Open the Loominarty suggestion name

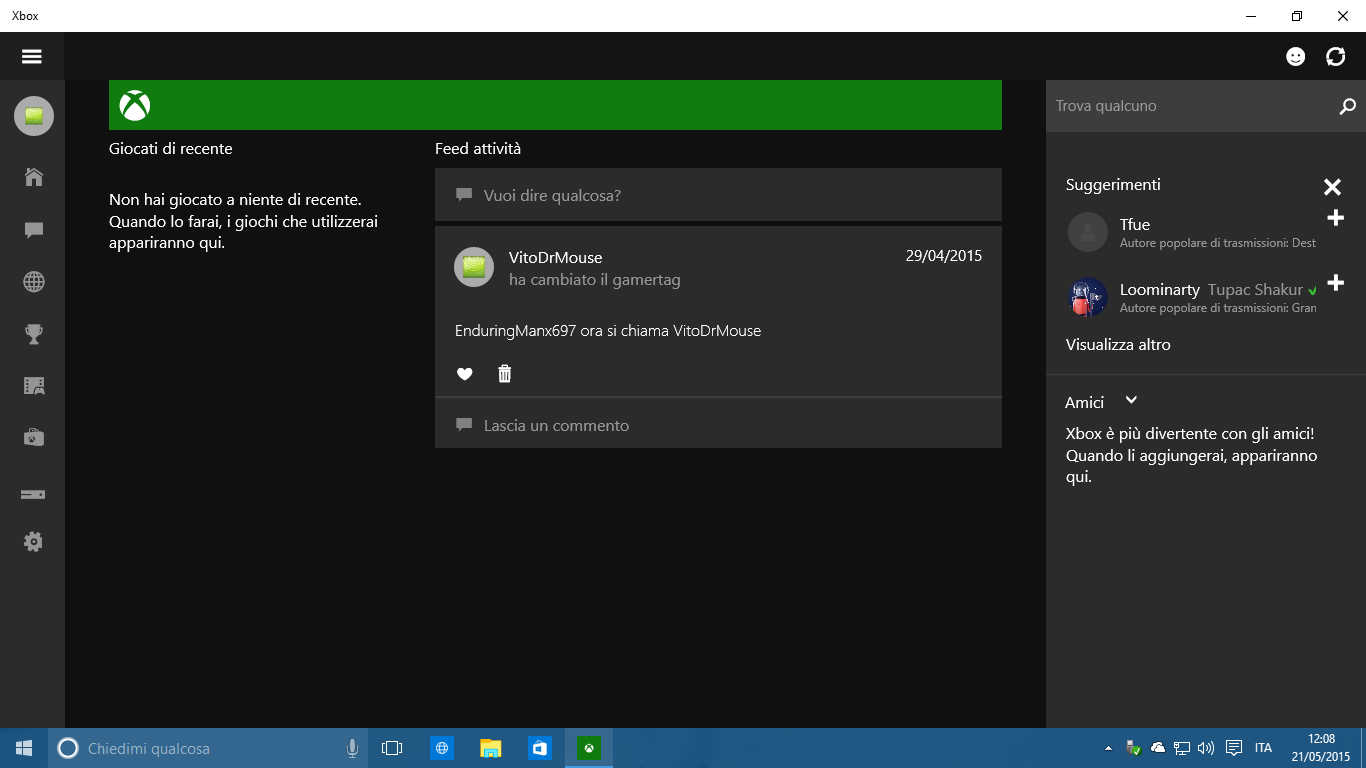click(1160, 290)
